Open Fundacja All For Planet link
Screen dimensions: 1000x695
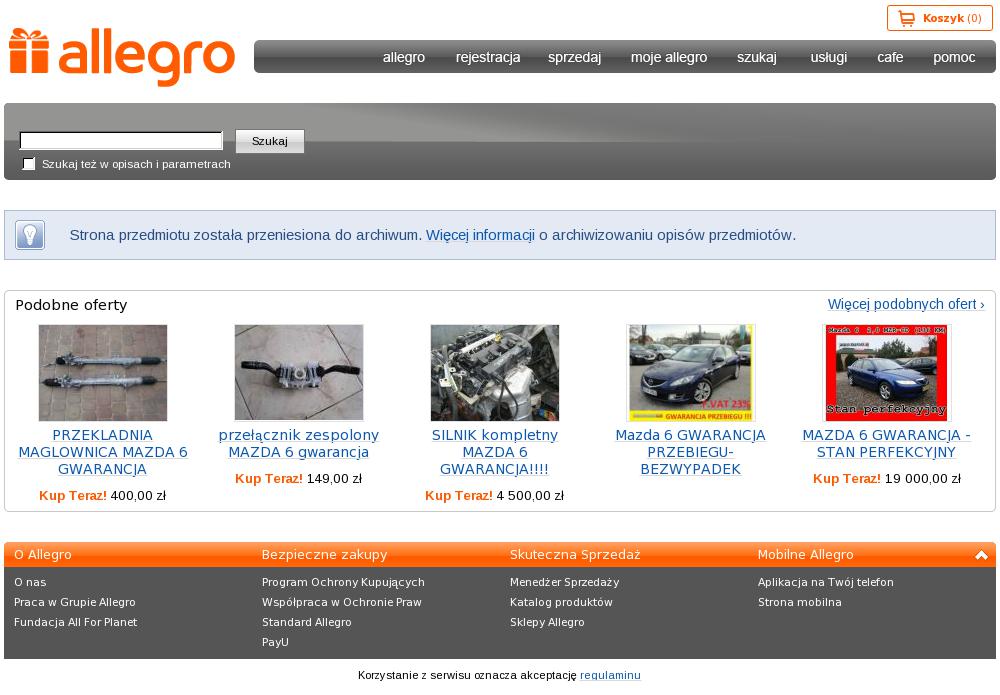click(75, 622)
